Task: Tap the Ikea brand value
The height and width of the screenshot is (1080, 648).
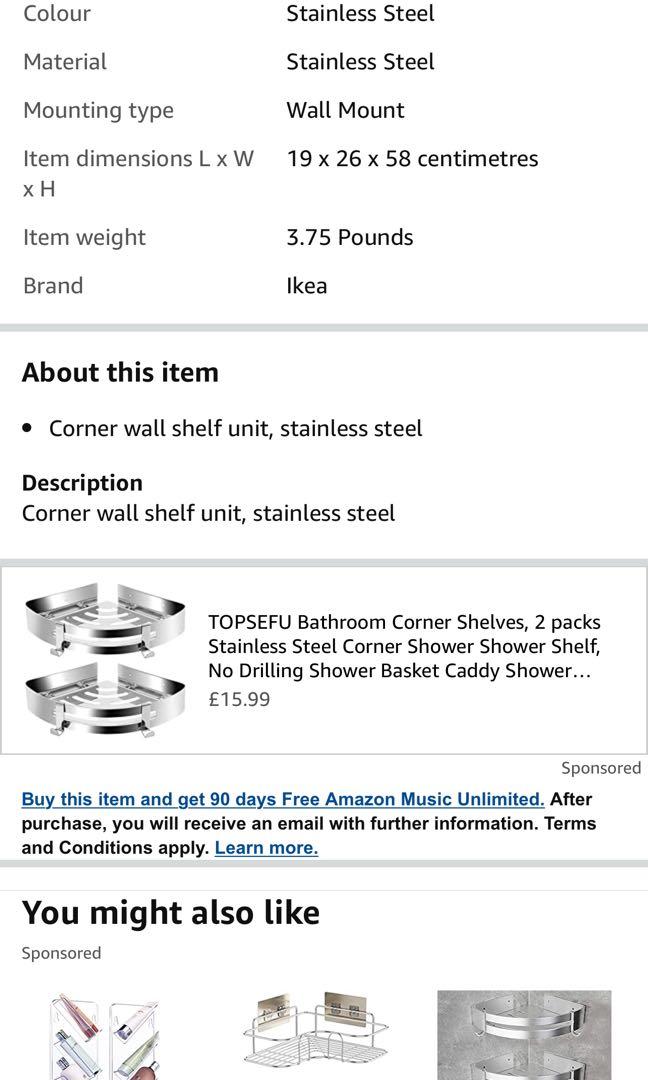Action: pos(306,285)
